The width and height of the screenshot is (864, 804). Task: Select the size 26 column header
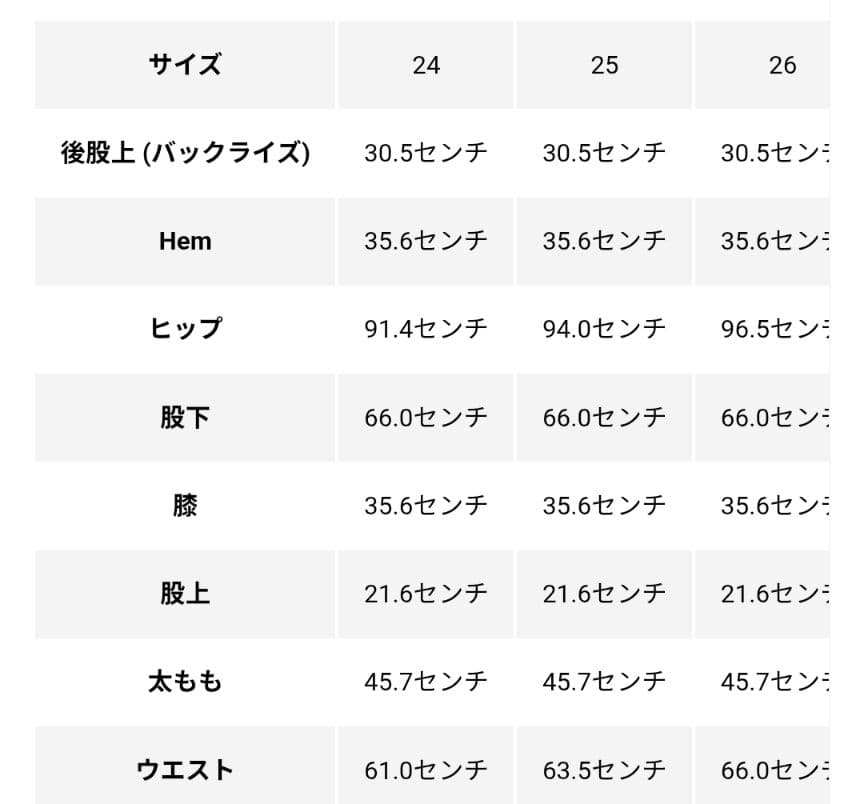[x=782, y=65]
